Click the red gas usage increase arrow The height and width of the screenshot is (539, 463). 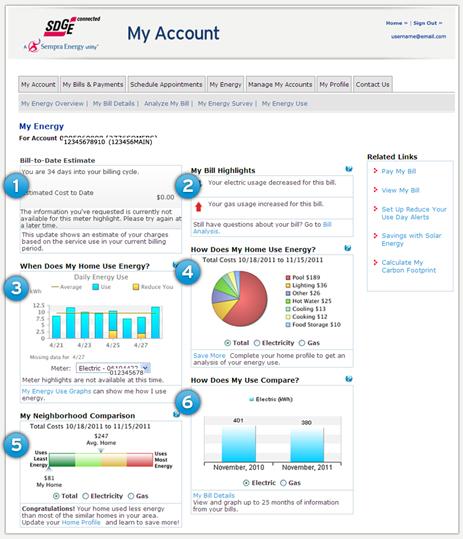coord(198,207)
